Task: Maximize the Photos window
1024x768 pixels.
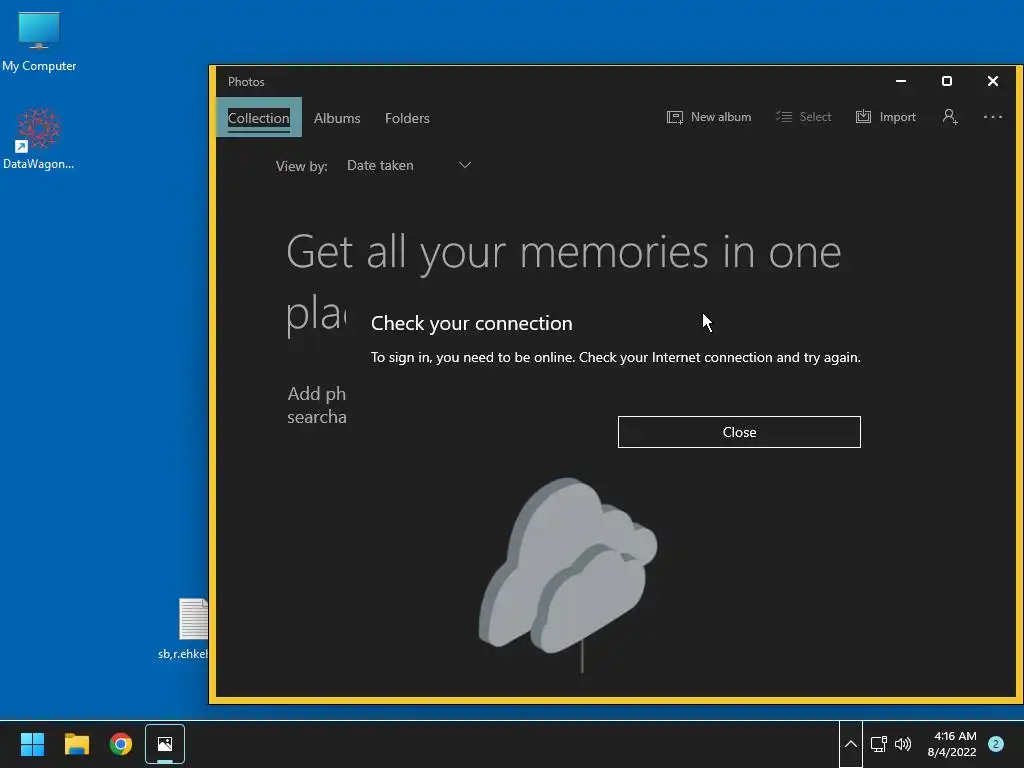Action: 946,81
